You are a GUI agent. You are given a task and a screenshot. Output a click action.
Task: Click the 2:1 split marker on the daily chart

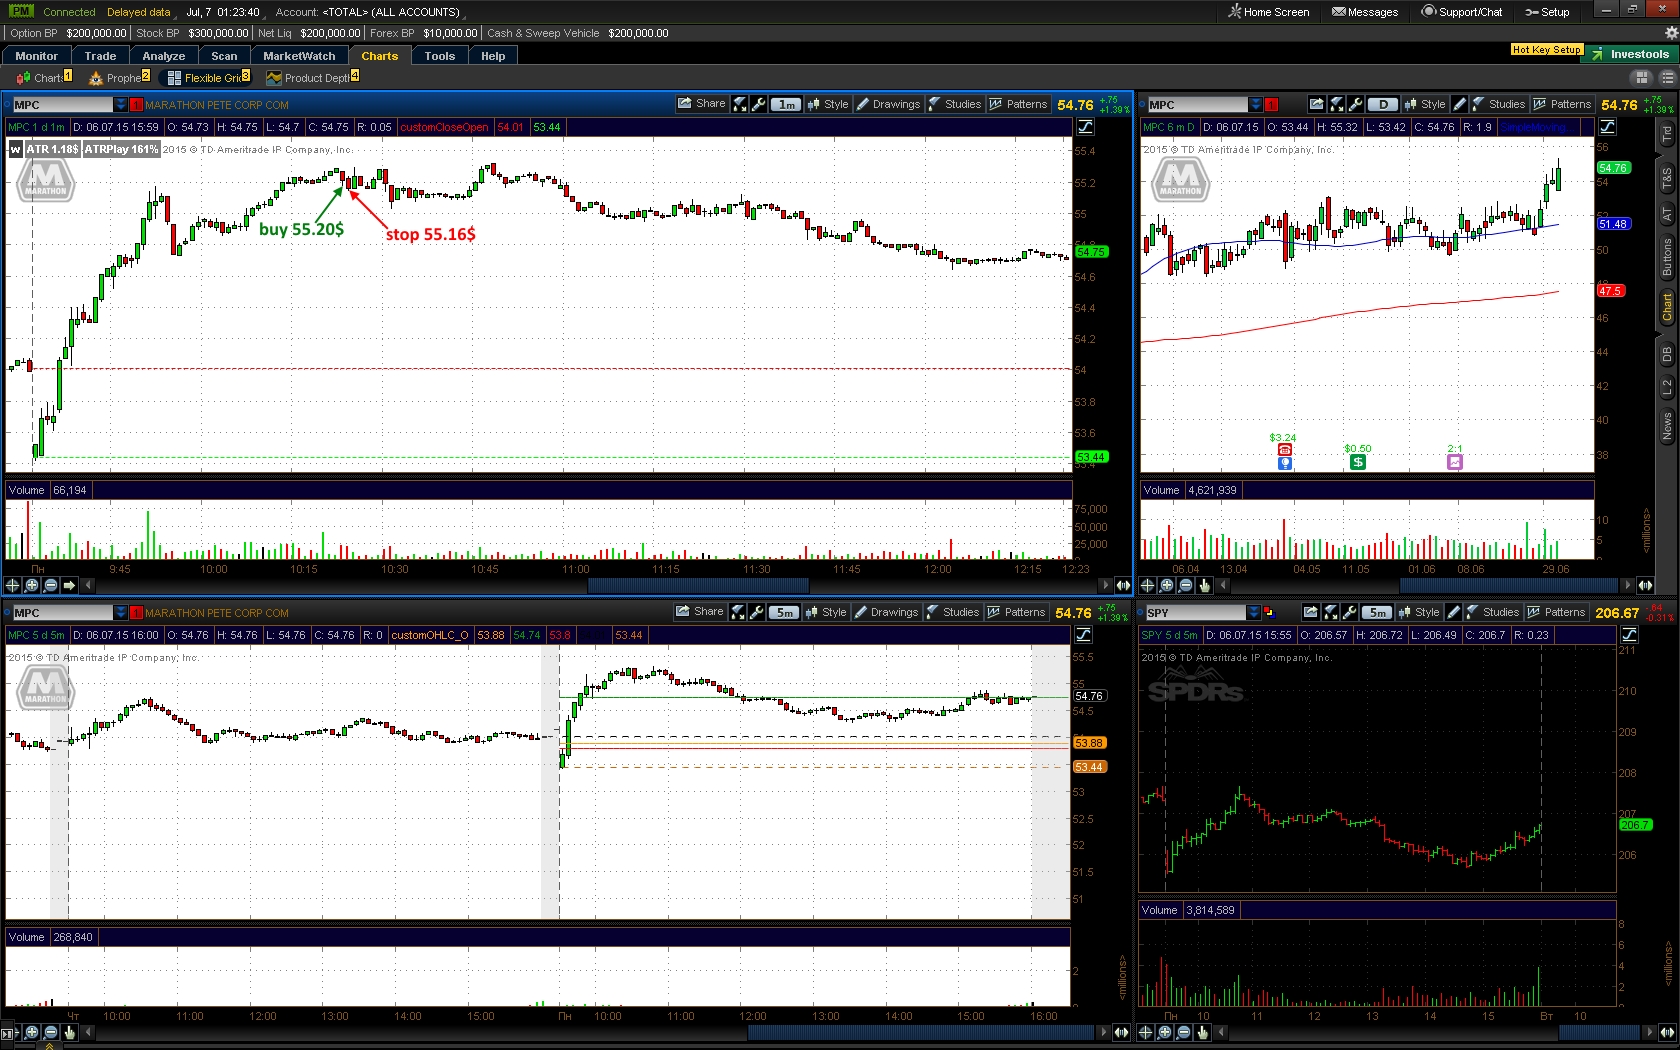click(1454, 461)
